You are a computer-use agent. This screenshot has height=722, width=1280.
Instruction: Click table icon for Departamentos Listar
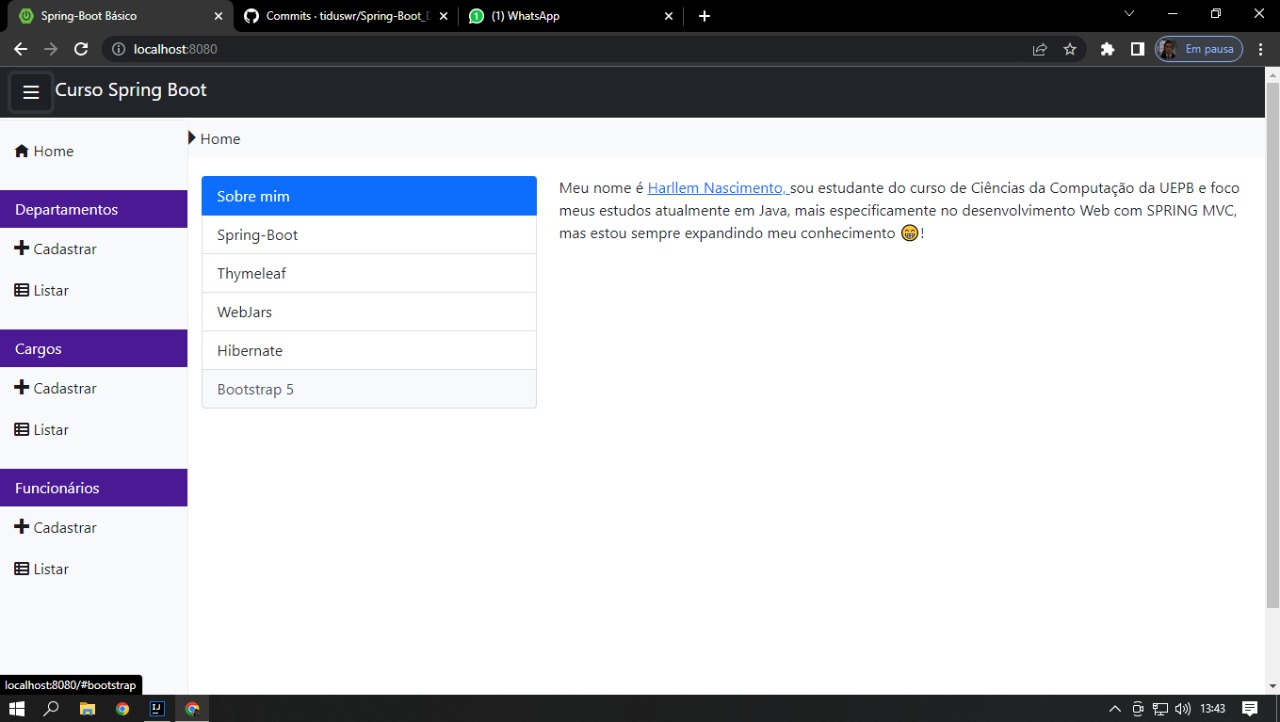coord(21,290)
